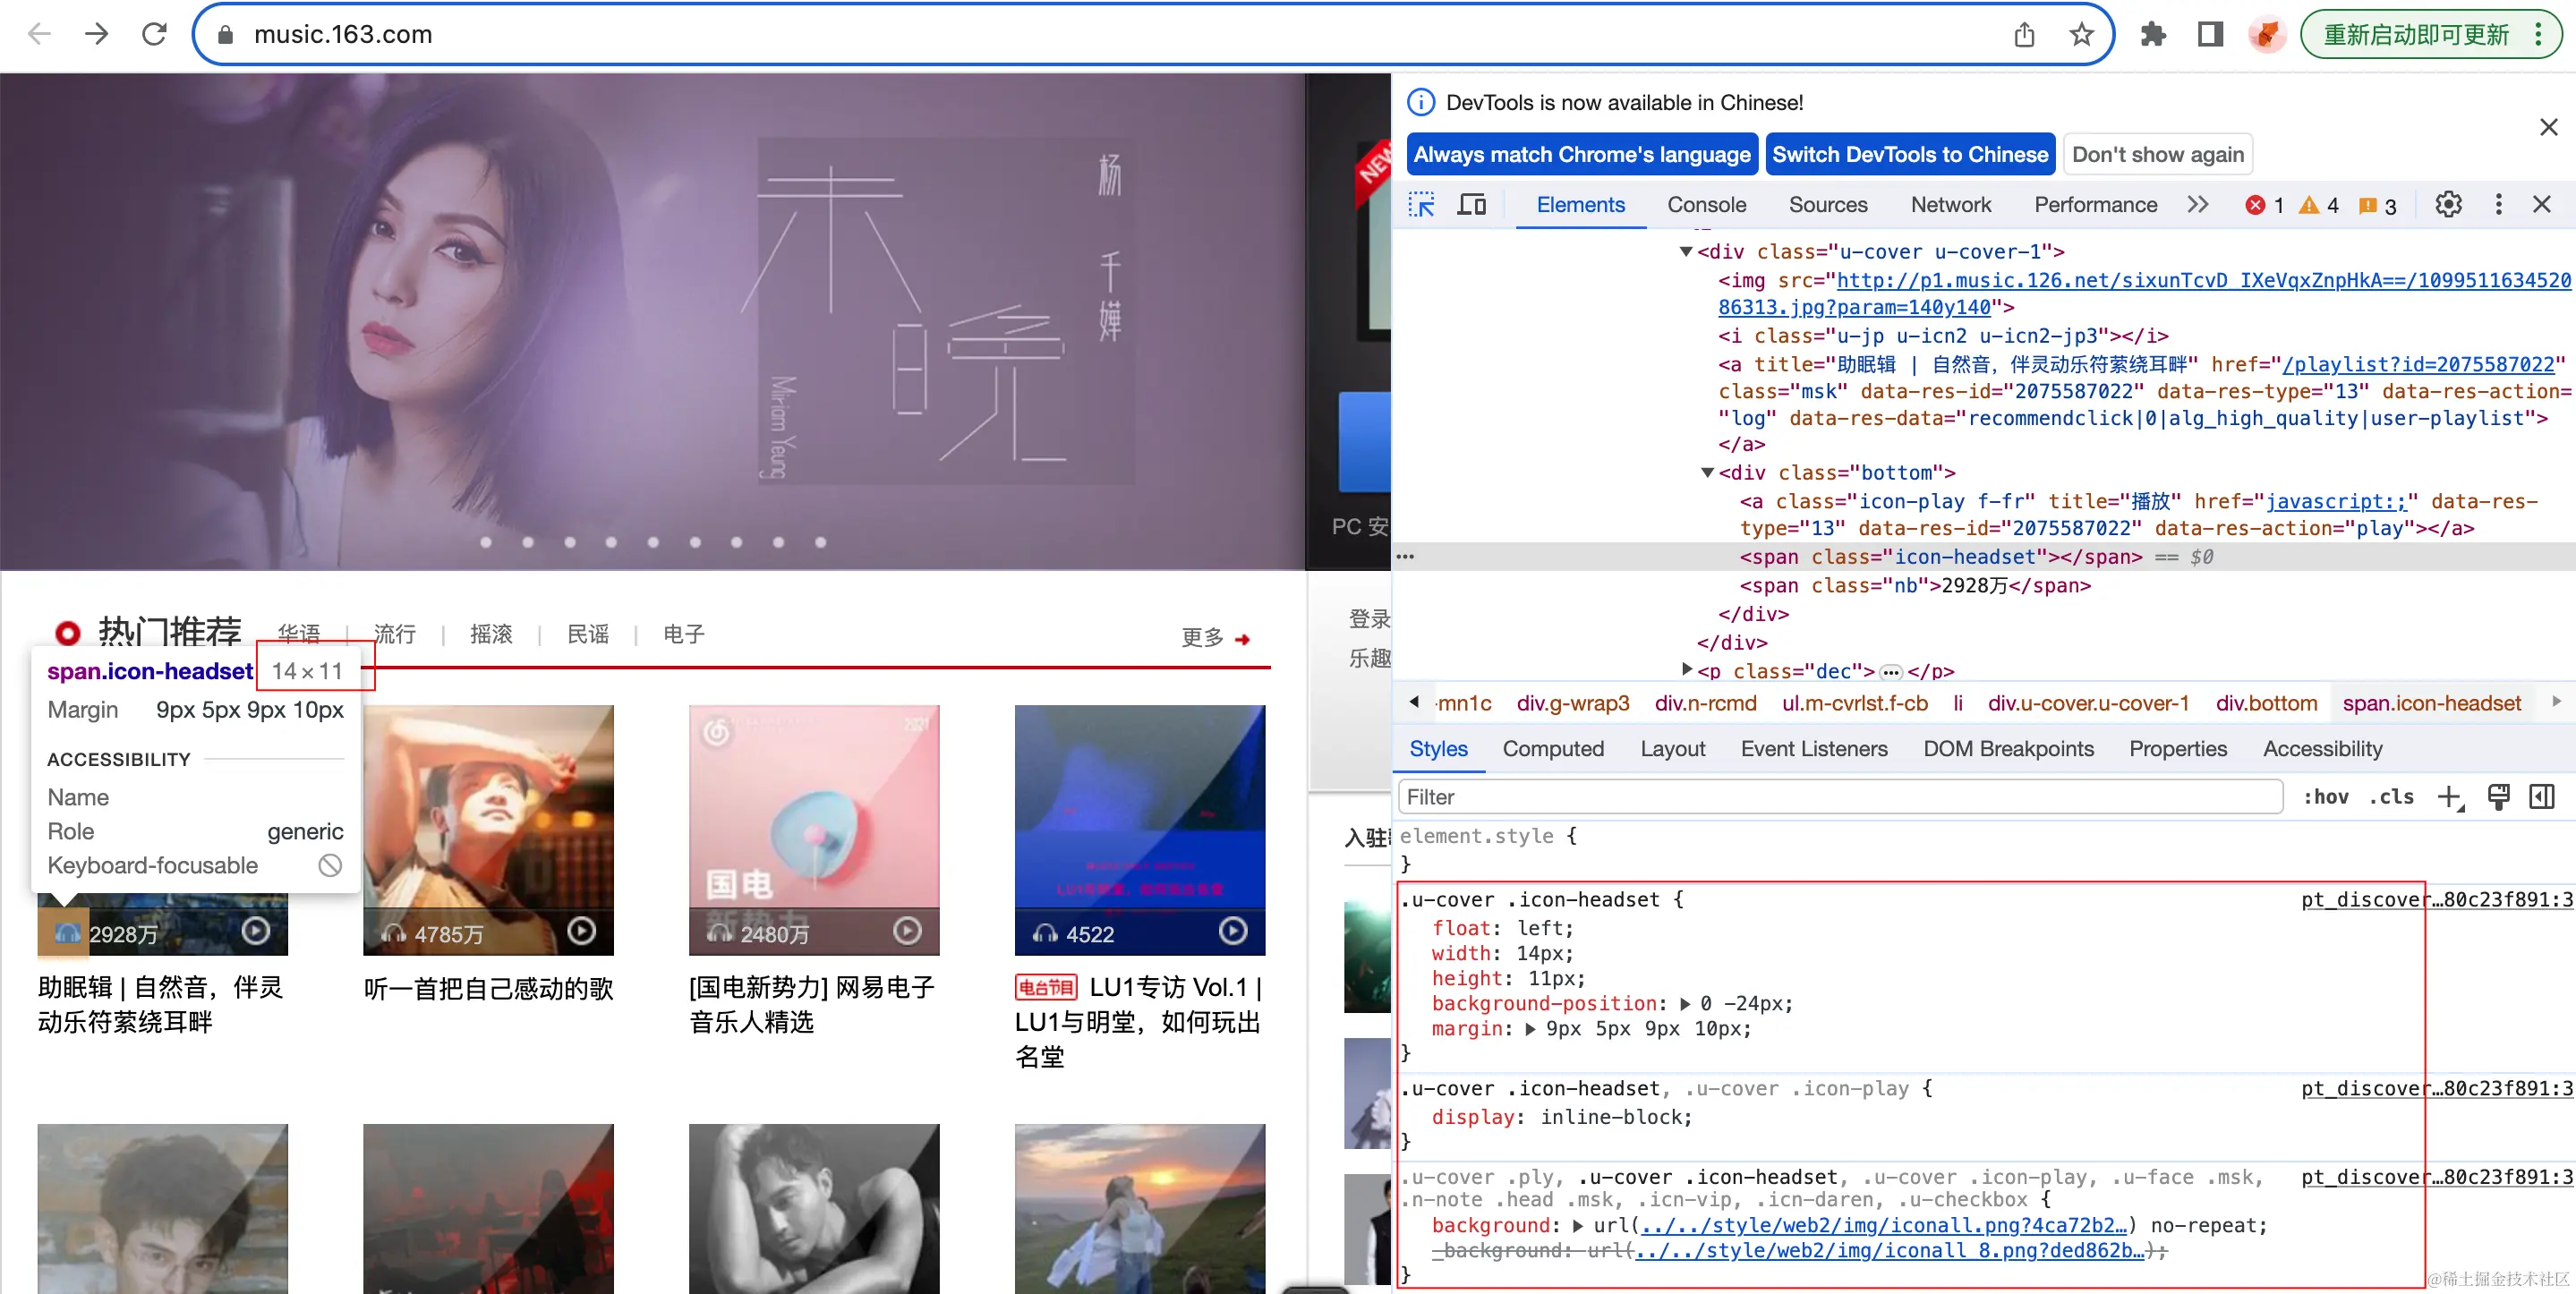
Task: Select the 摇滚 category link
Action: pos(491,634)
